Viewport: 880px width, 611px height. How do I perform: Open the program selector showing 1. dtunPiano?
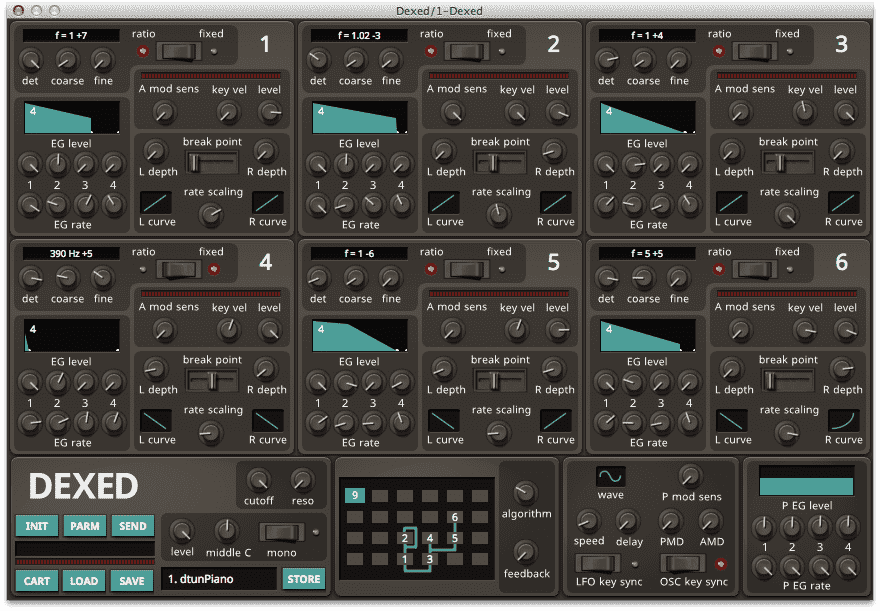pos(219,579)
